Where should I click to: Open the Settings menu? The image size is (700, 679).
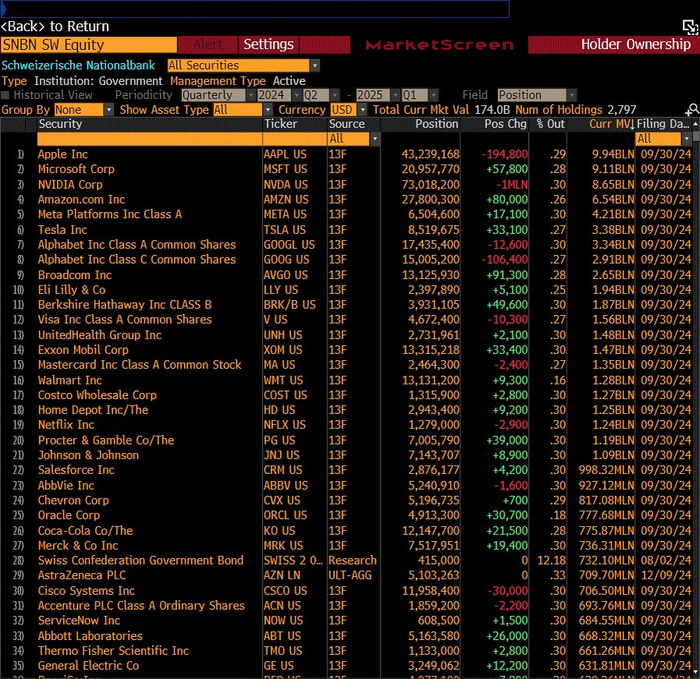268,45
